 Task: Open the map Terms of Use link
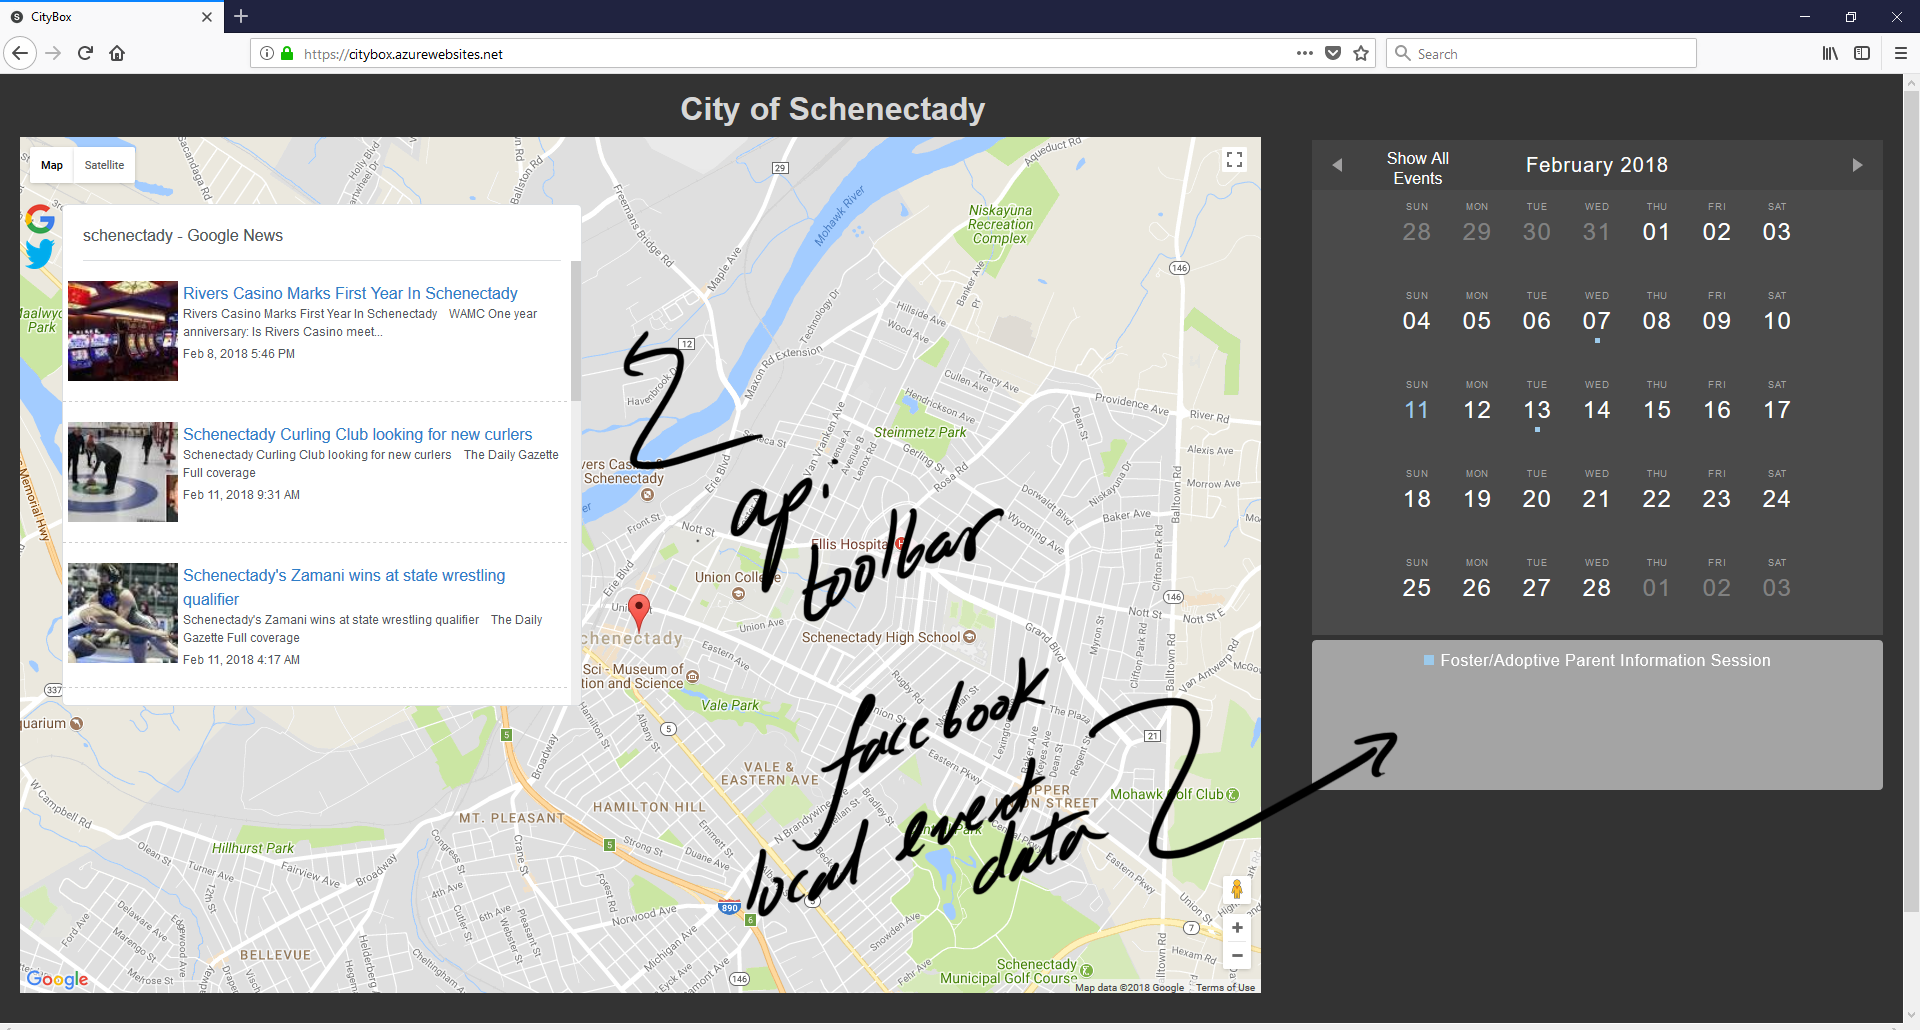tap(1225, 987)
